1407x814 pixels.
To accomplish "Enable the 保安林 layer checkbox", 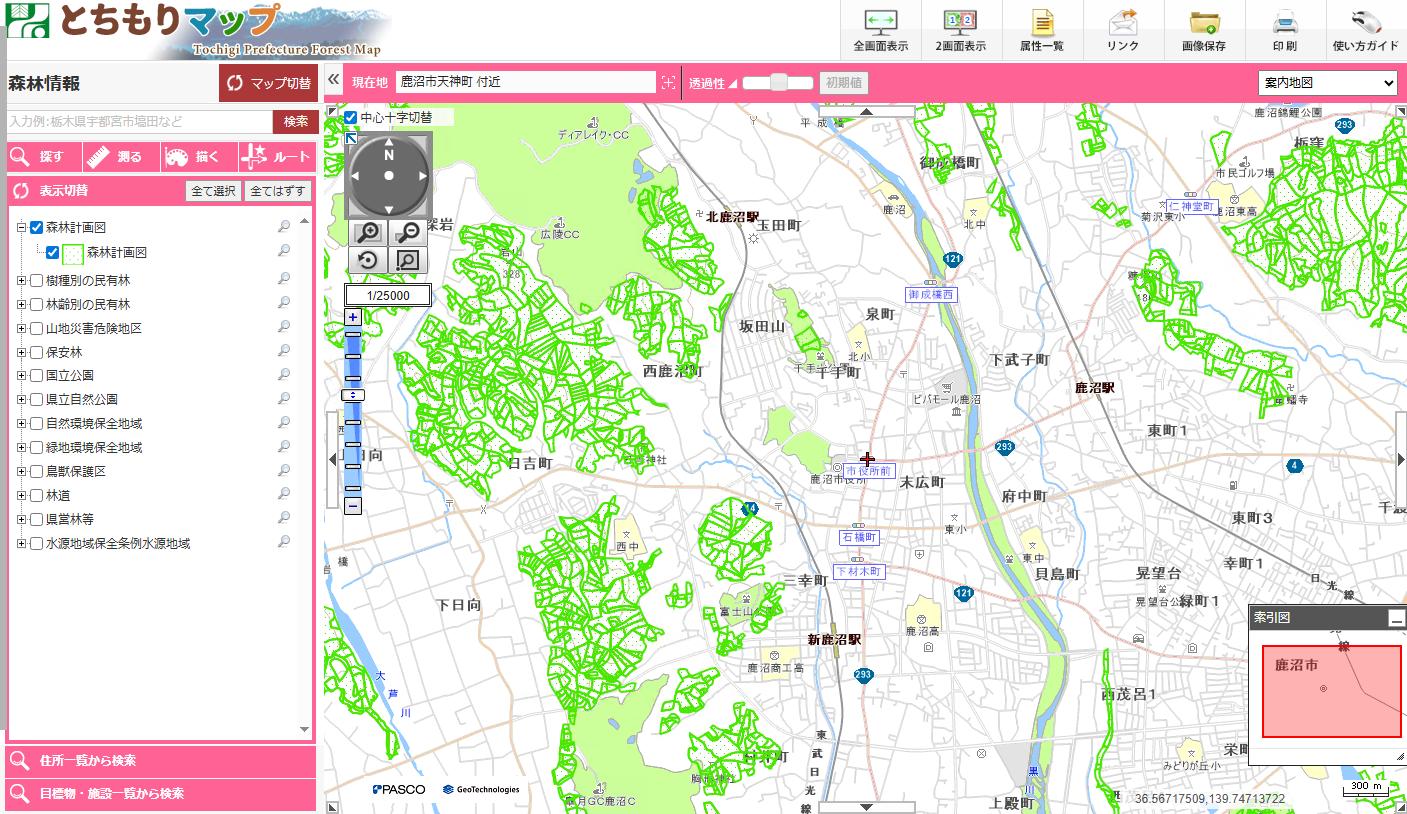I will [x=36, y=352].
